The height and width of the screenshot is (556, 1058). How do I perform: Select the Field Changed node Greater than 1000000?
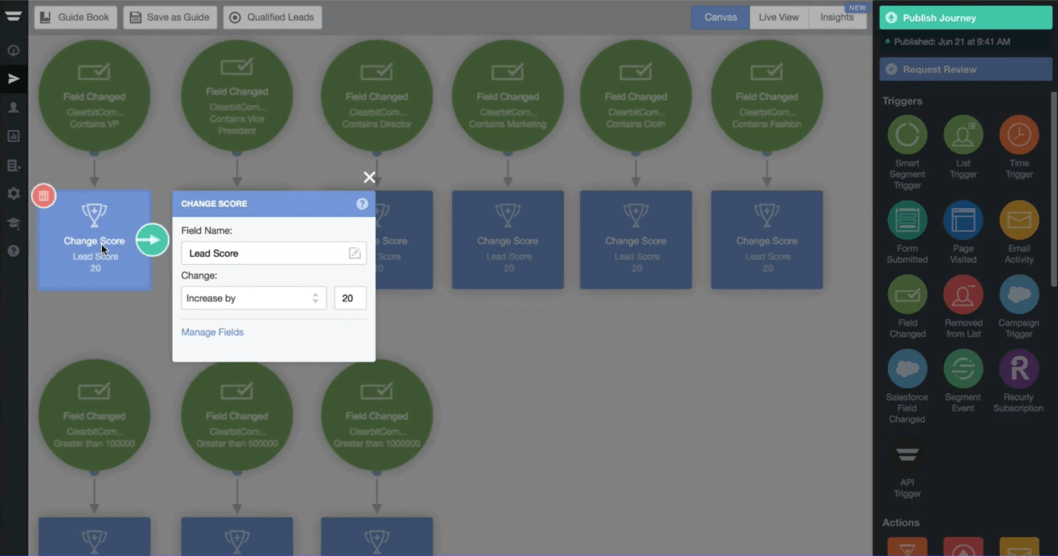[377, 415]
